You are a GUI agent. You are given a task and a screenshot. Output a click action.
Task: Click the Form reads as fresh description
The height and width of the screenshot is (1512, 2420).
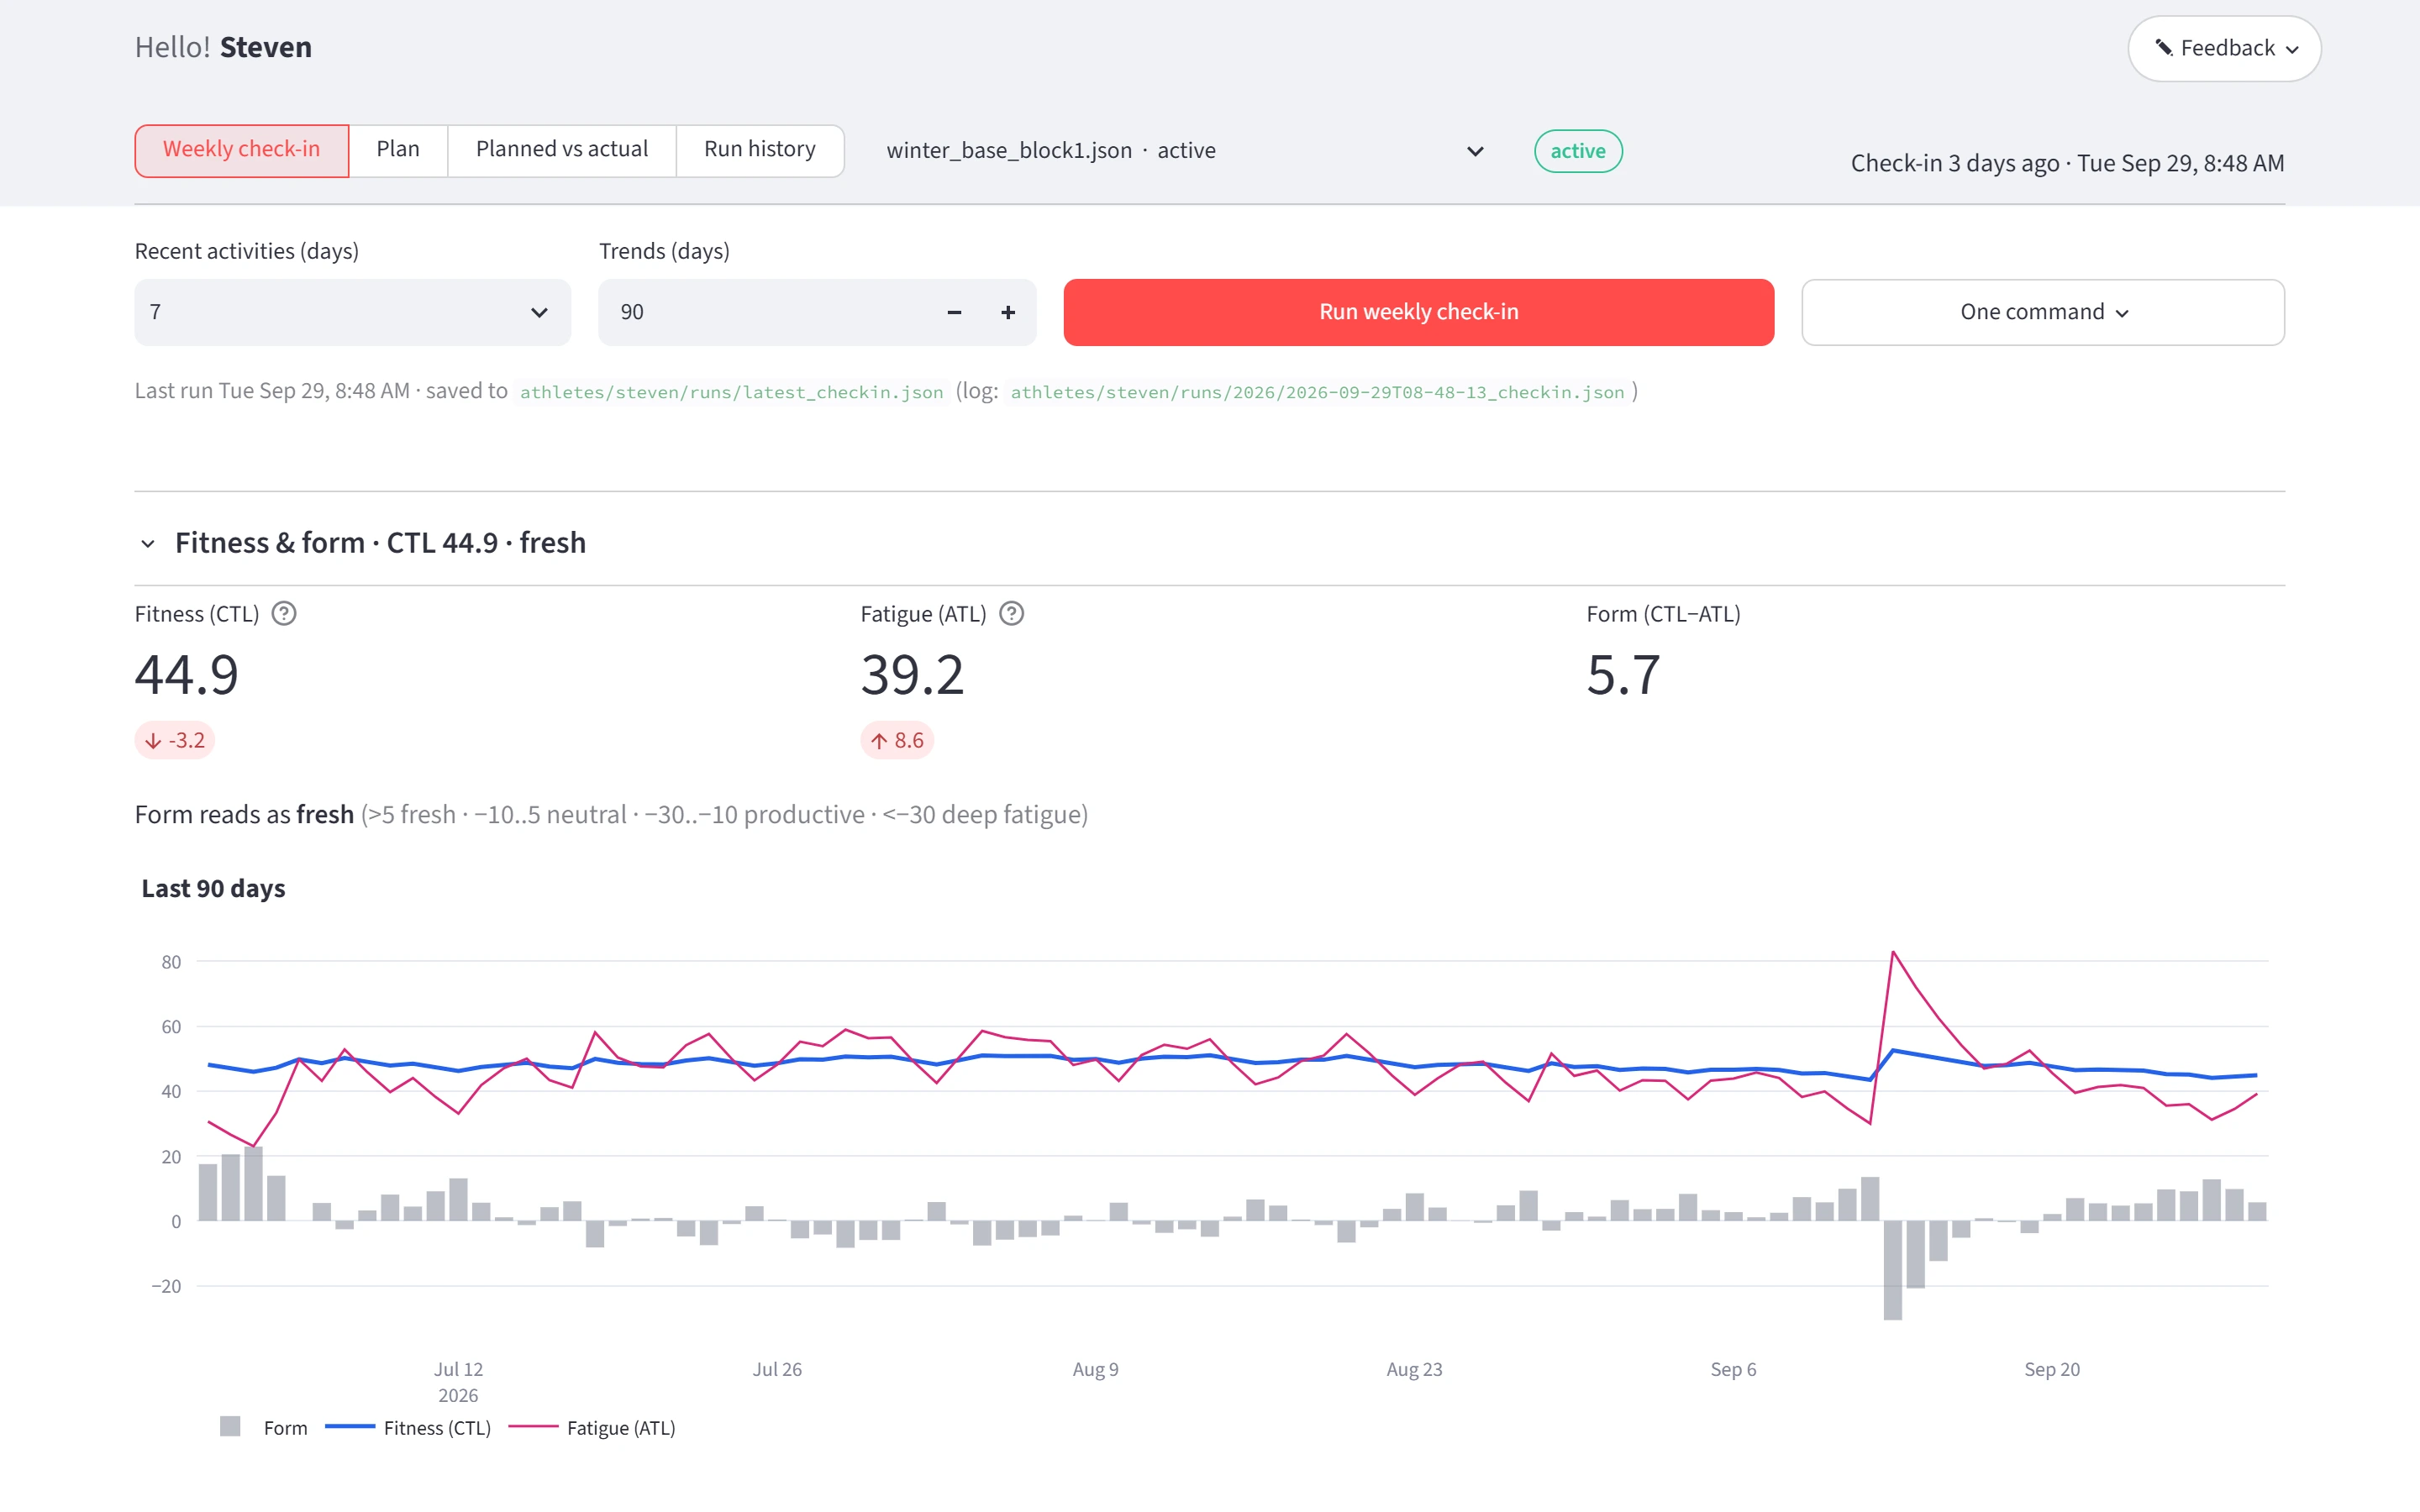pyautogui.click(x=611, y=815)
